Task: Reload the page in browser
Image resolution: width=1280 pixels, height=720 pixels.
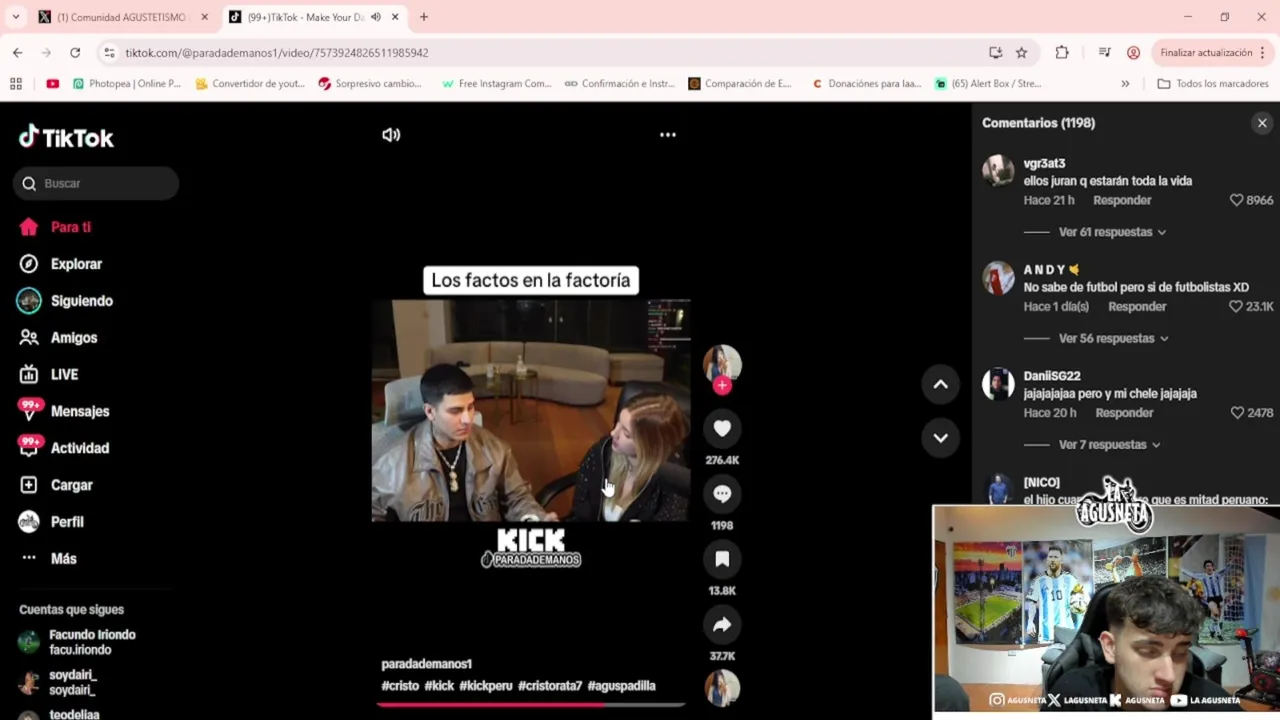Action: [x=75, y=53]
